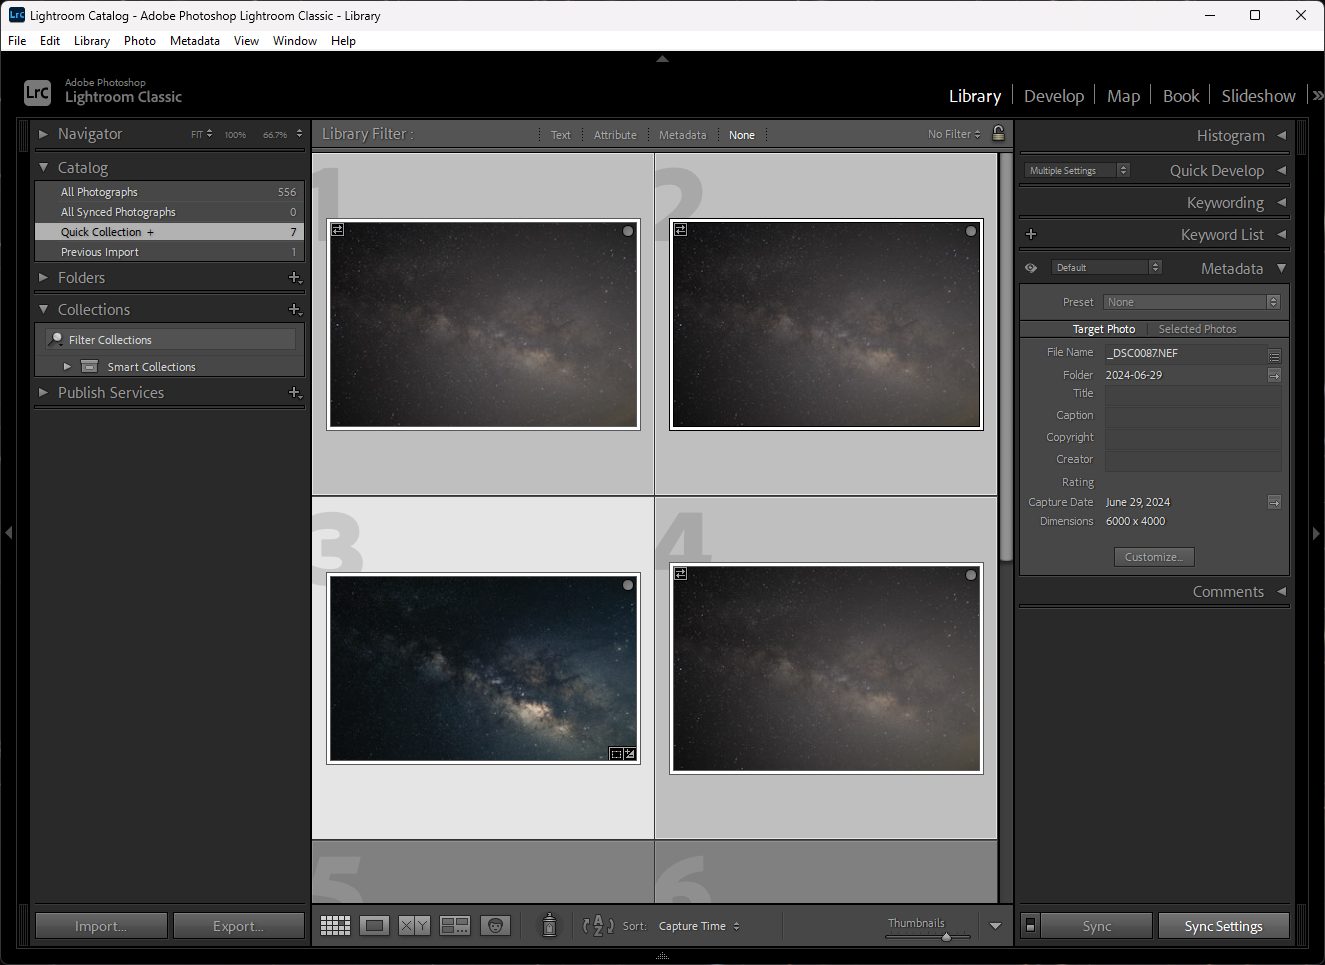Toggle quick collection marker on photo 3
Image resolution: width=1325 pixels, height=965 pixels.
click(628, 585)
